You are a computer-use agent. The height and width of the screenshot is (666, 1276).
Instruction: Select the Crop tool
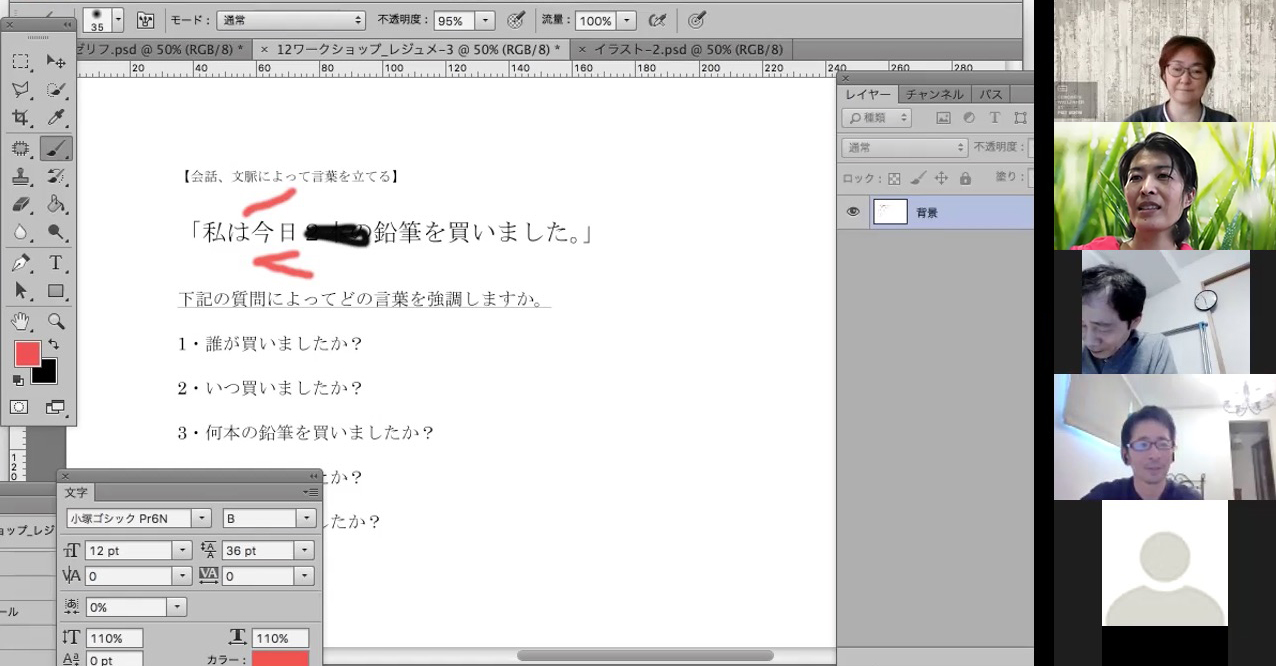(20, 118)
